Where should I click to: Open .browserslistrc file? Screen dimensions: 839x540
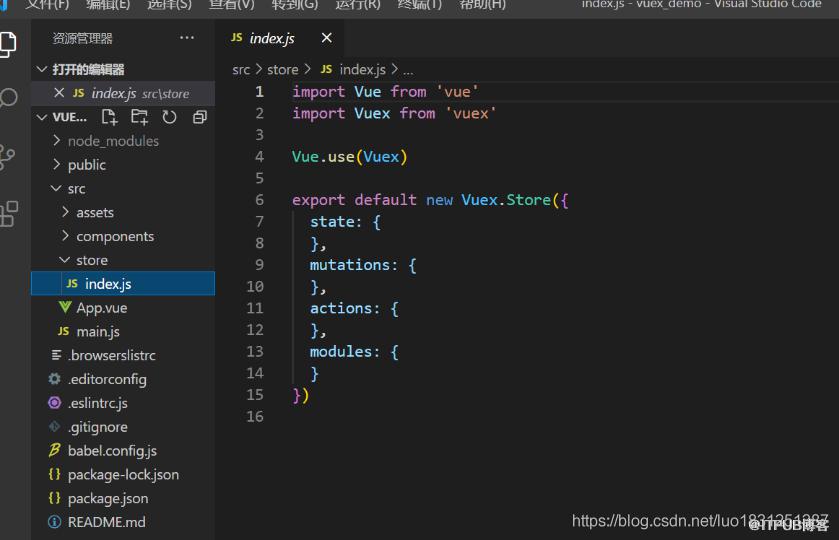123,355
